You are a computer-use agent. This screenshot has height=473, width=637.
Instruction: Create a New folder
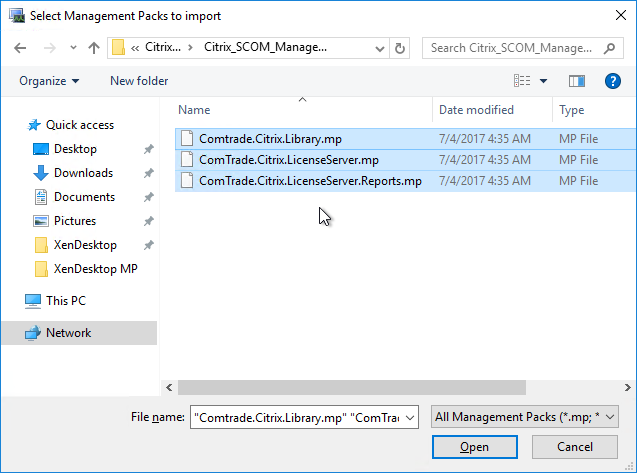(139, 81)
